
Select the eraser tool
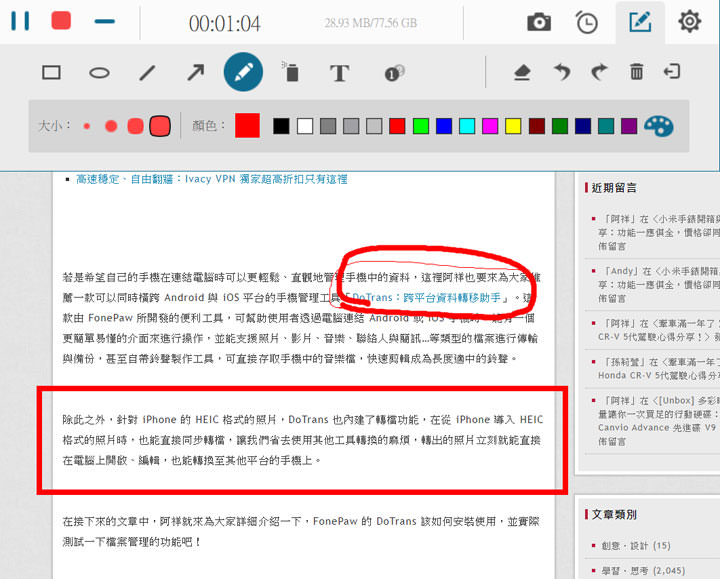pos(522,73)
